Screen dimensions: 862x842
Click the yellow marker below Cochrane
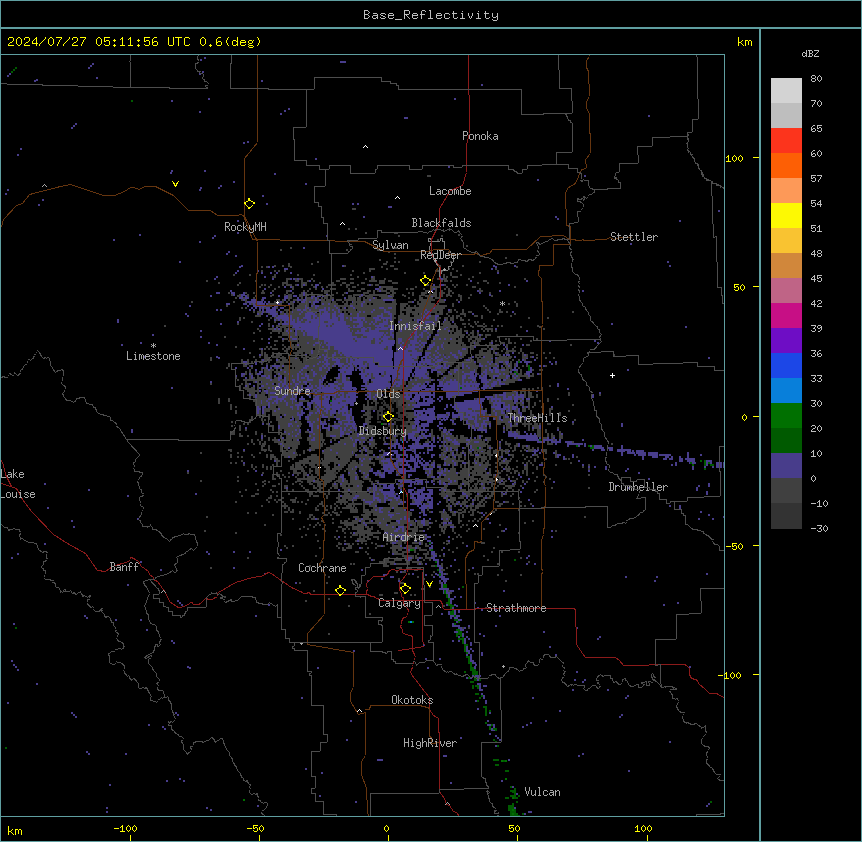click(x=340, y=590)
